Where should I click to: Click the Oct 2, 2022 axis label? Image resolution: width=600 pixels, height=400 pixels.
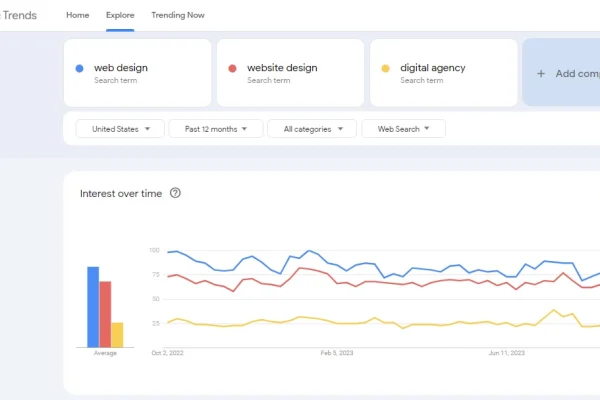(168, 353)
